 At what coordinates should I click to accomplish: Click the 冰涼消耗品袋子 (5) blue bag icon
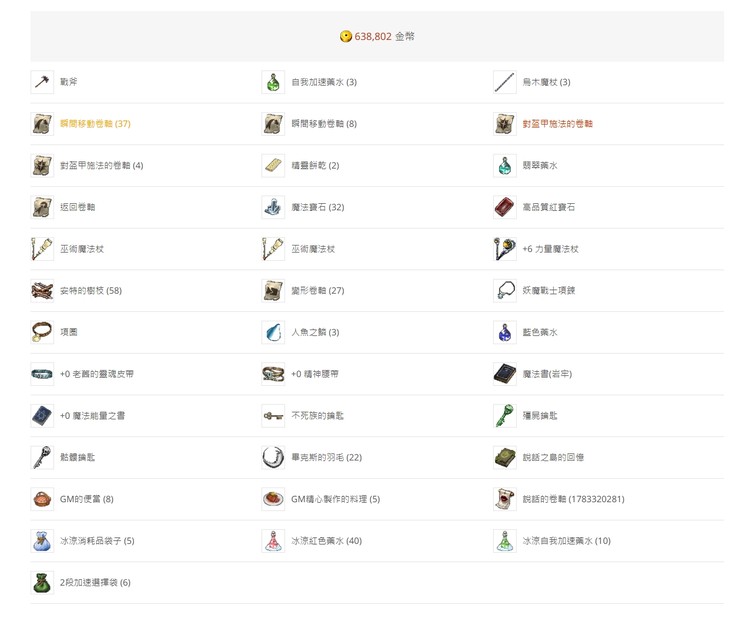coord(42,541)
